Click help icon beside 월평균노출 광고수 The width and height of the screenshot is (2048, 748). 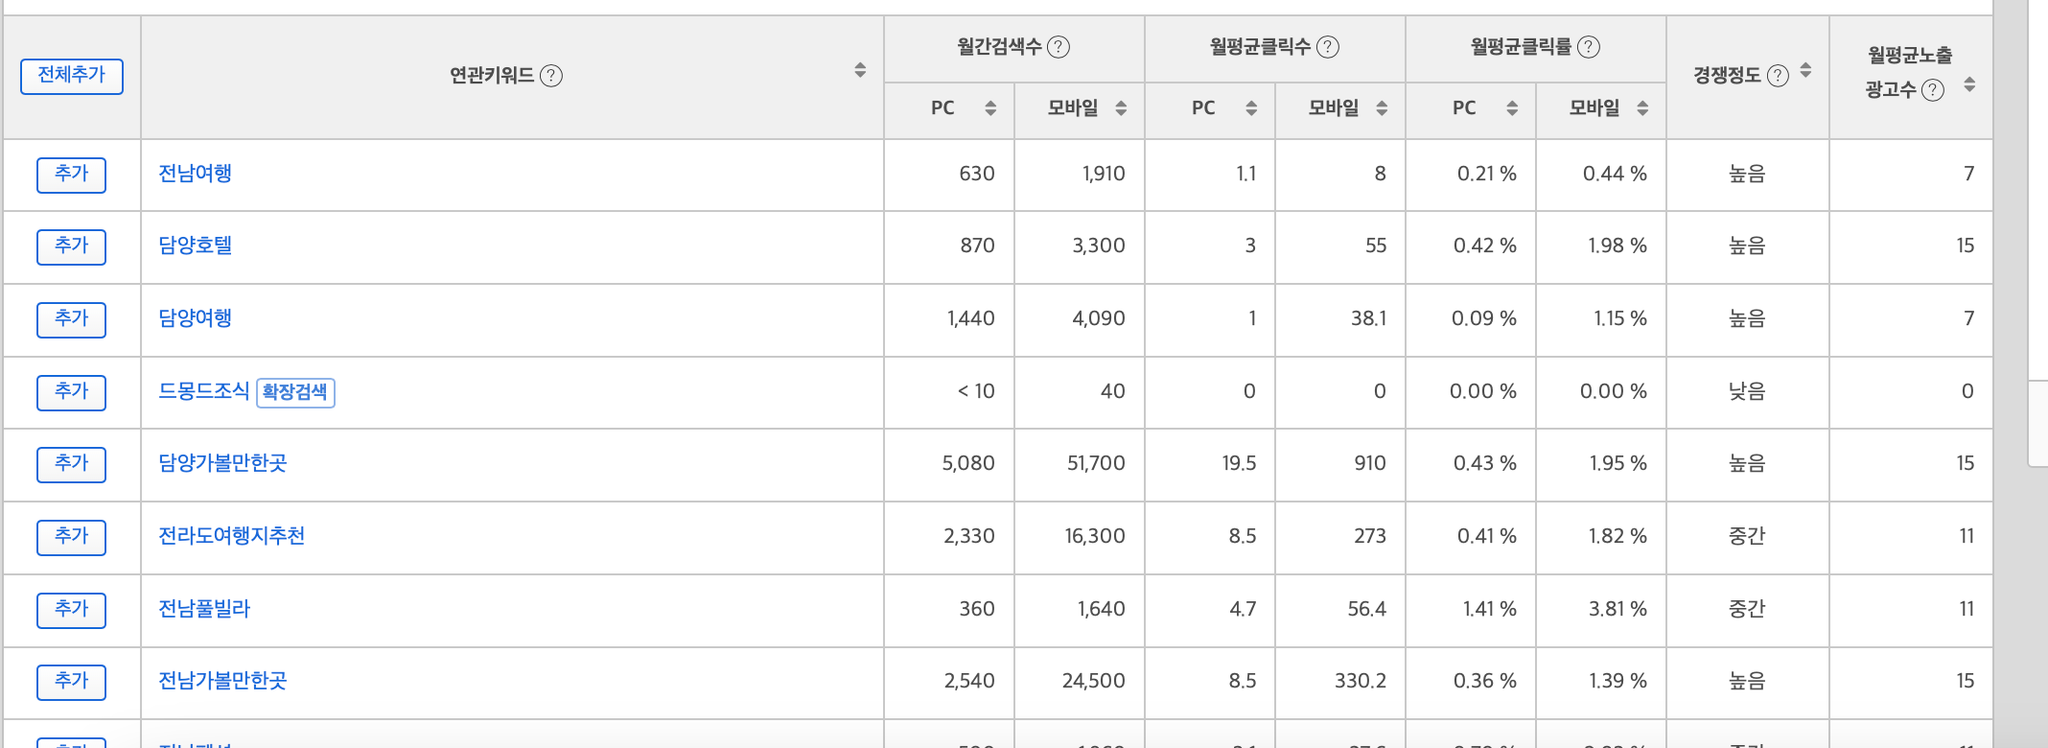(1933, 91)
